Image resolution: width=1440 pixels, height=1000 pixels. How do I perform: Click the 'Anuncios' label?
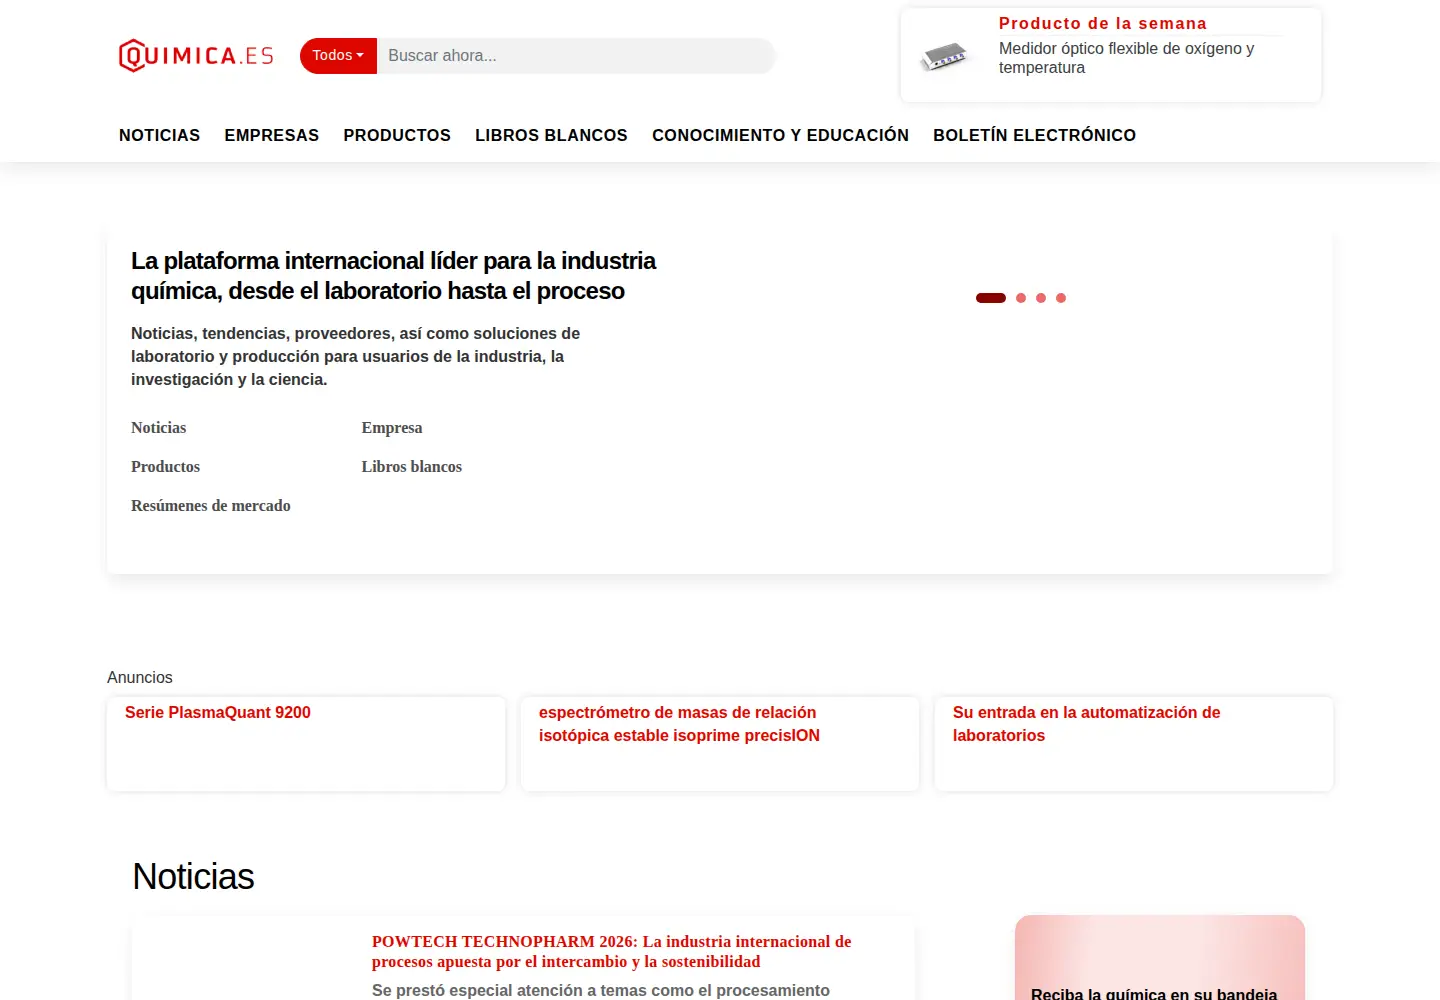[140, 677]
